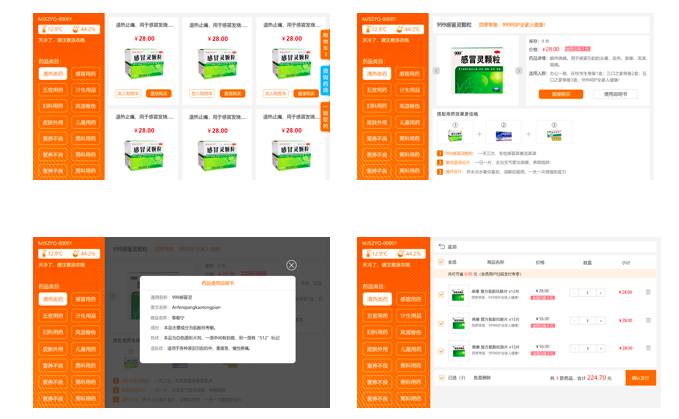Viewport: 679px width, 419px height.
Task: Increase quantity of the second cart item
Action: pos(601,321)
